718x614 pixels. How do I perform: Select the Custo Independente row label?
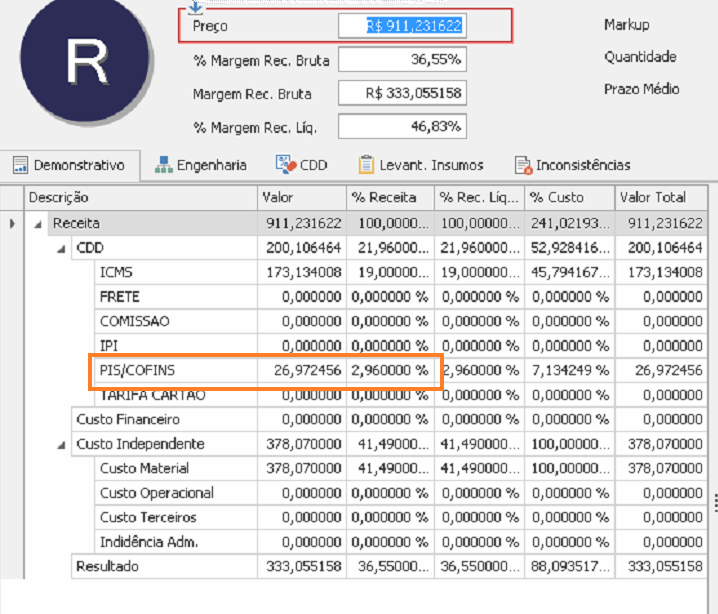pyautogui.click(x=140, y=444)
